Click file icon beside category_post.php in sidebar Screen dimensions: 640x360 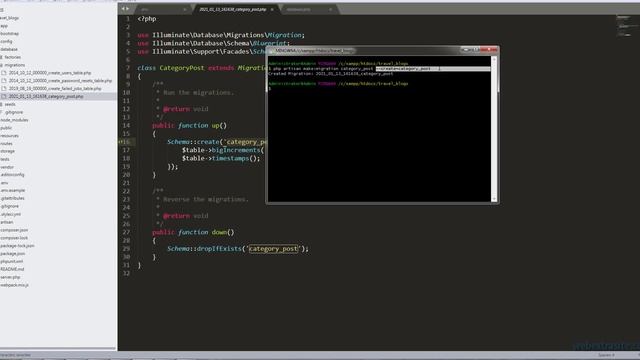4,97
